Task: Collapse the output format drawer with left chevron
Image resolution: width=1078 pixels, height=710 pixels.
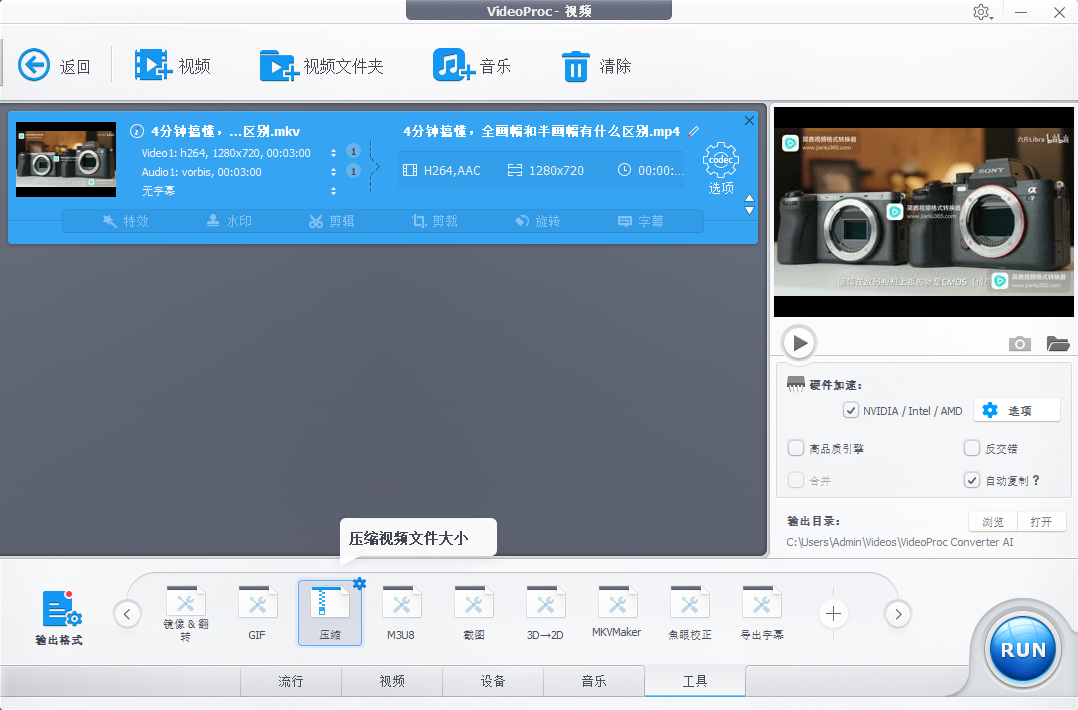Action: click(127, 613)
